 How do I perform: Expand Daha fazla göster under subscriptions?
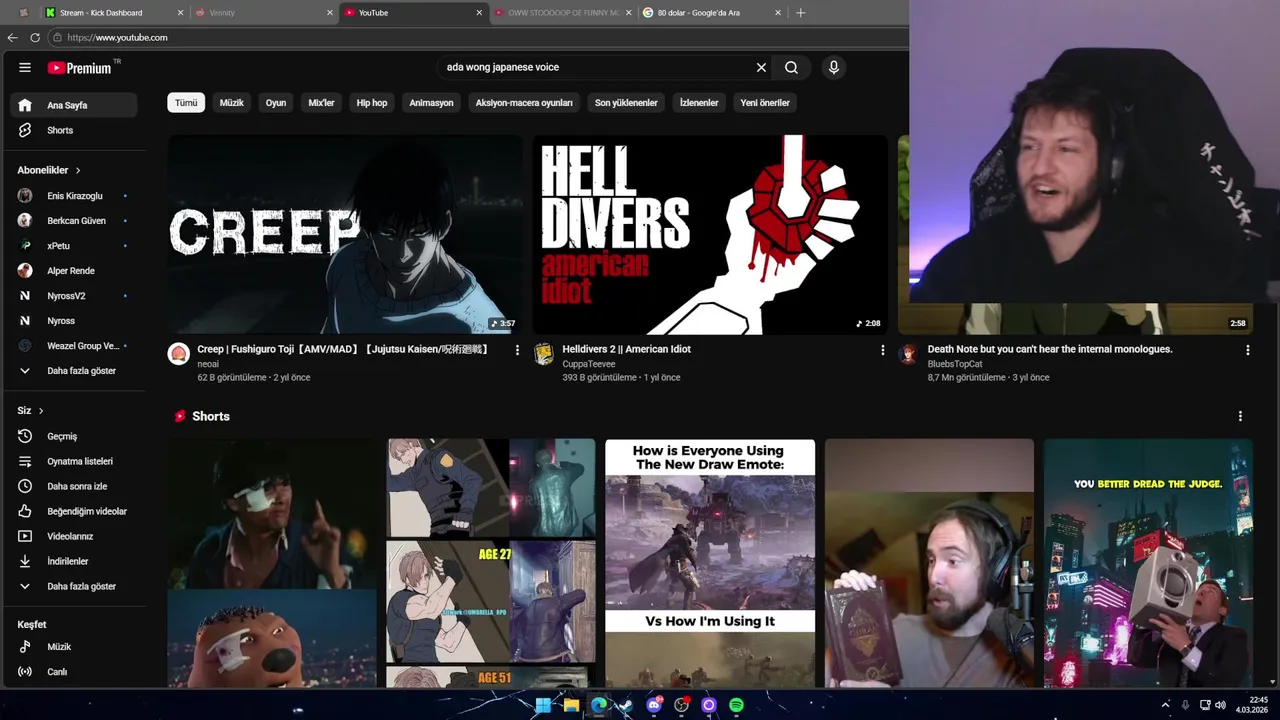coord(73,371)
